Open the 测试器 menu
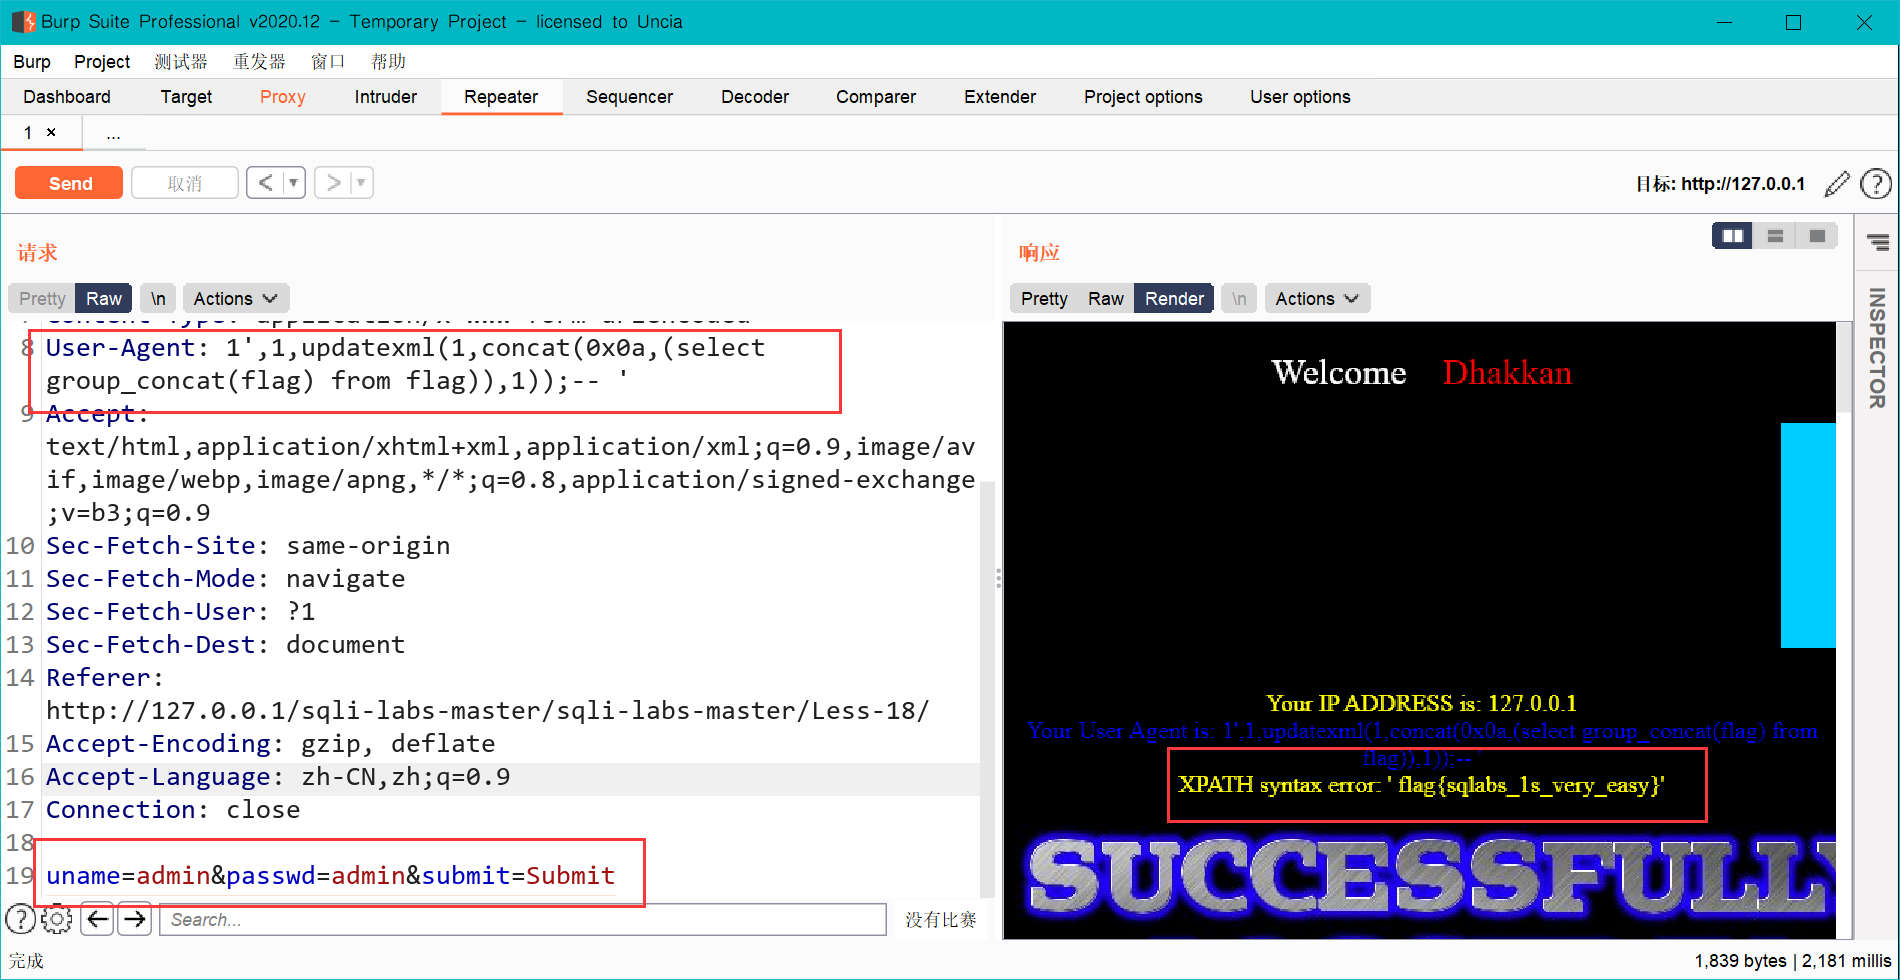This screenshot has height=980, width=1900. pos(181,62)
